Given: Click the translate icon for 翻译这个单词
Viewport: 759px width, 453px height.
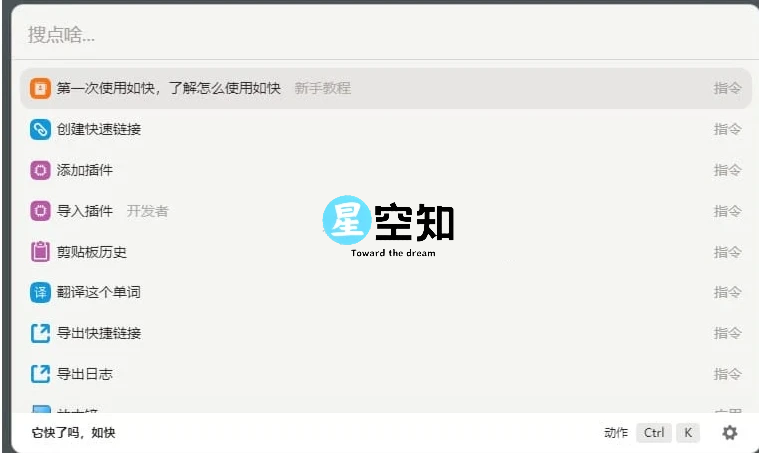Looking at the screenshot, I should (40, 292).
